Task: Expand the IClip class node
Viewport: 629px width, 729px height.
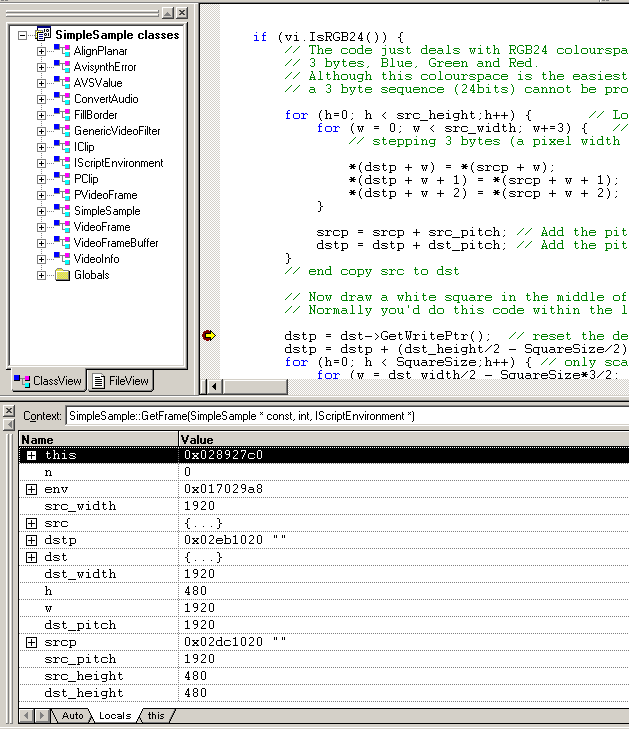Action: tap(41, 147)
